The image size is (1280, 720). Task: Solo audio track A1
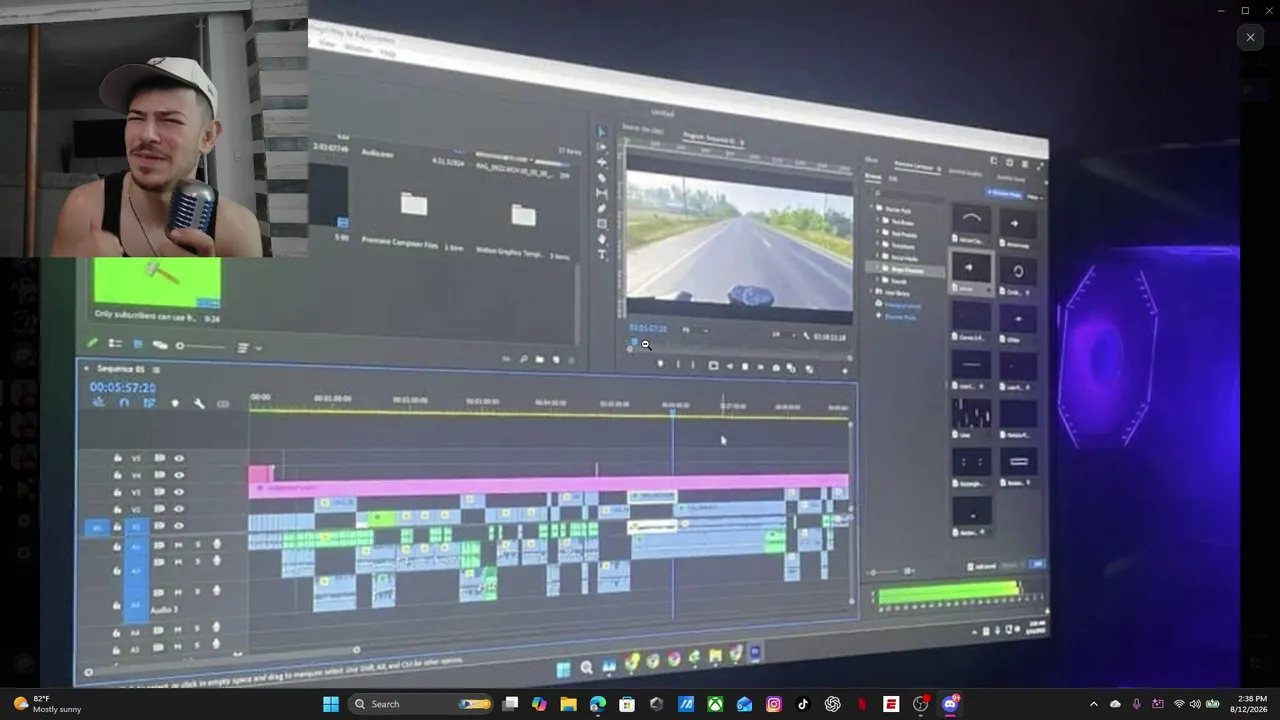pos(197,545)
